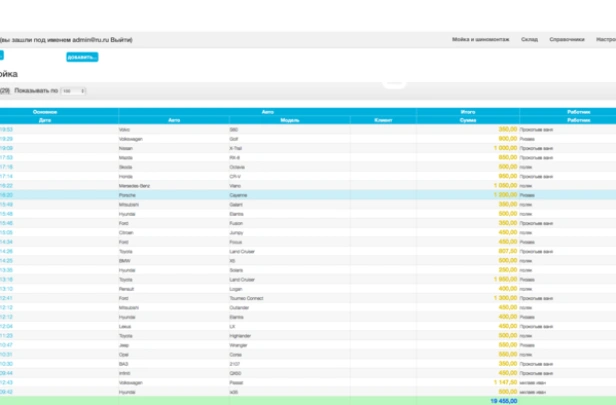
Task: Click the Выйти logout link
Action: [x=122, y=40]
